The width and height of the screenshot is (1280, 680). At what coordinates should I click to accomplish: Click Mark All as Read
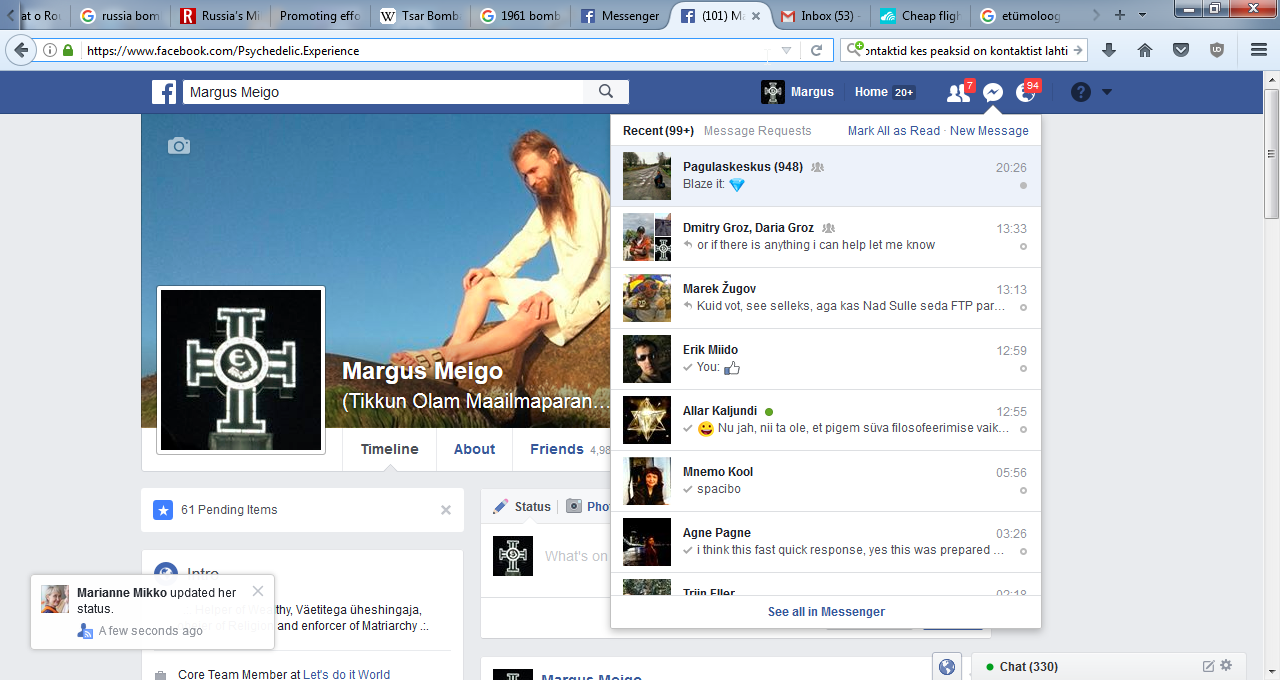point(894,131)
